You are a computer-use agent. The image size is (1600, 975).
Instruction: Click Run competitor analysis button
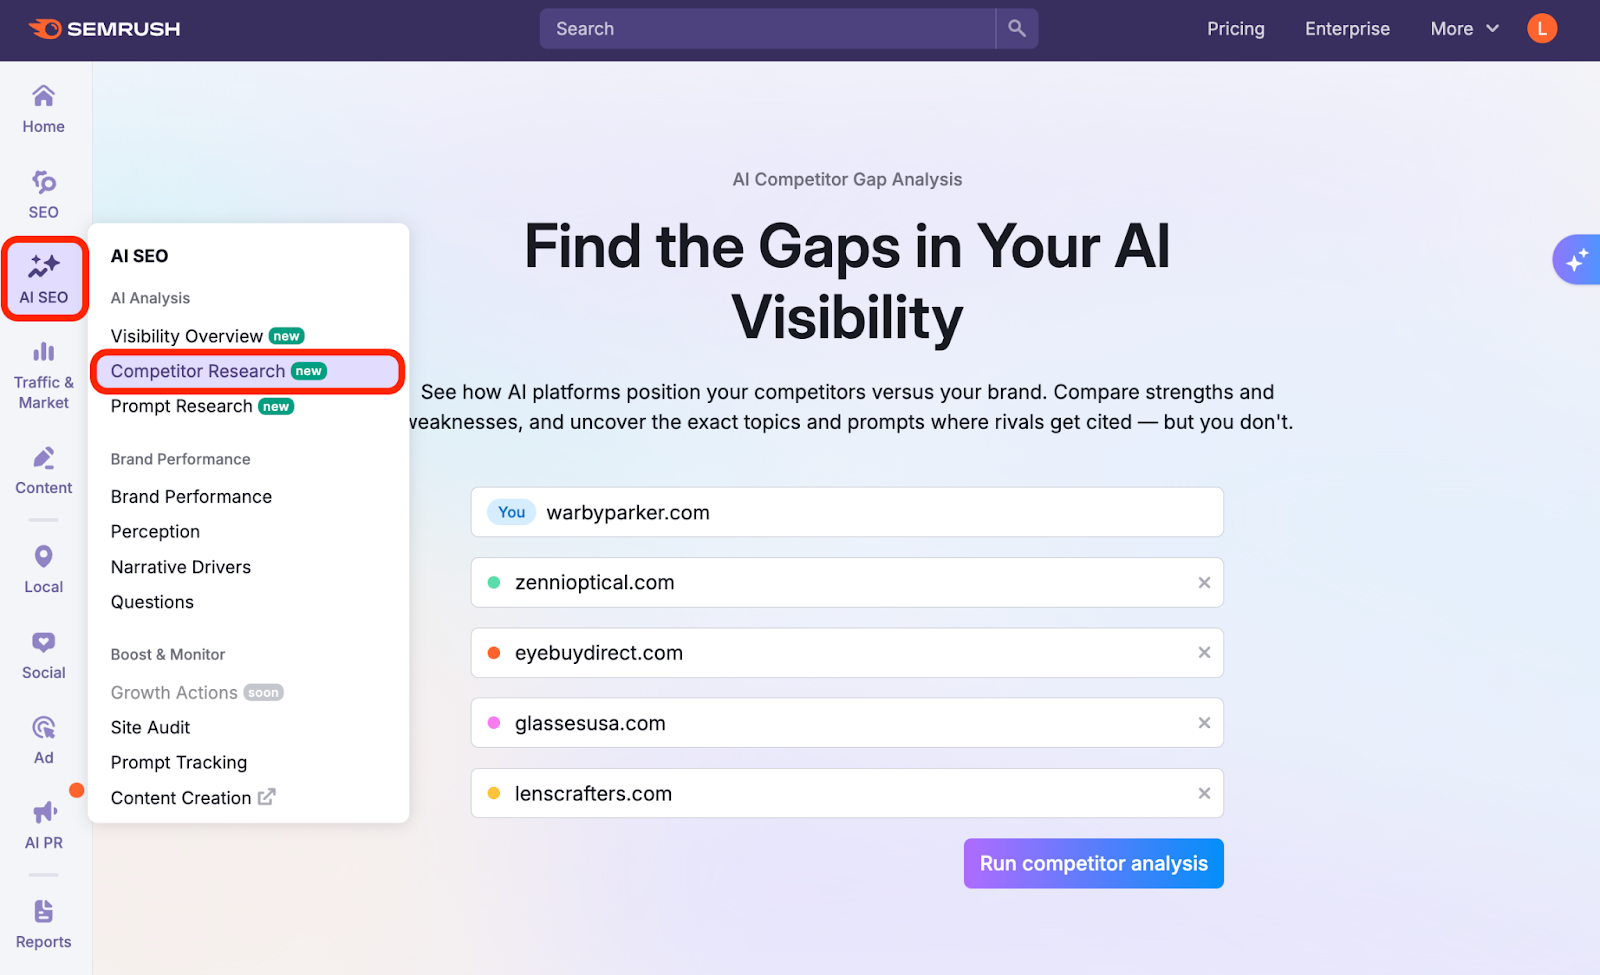pyautogui.click(x=1093, y=863)
